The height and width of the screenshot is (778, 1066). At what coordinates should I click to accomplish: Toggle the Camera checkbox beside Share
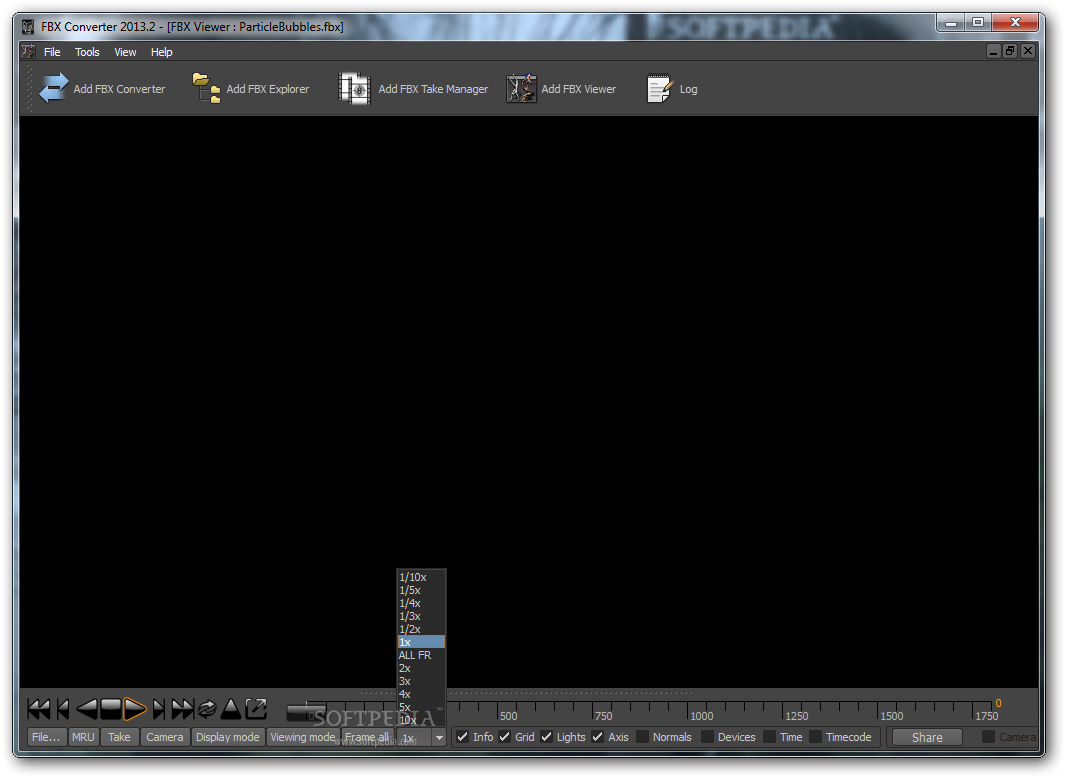coord(988,737)
